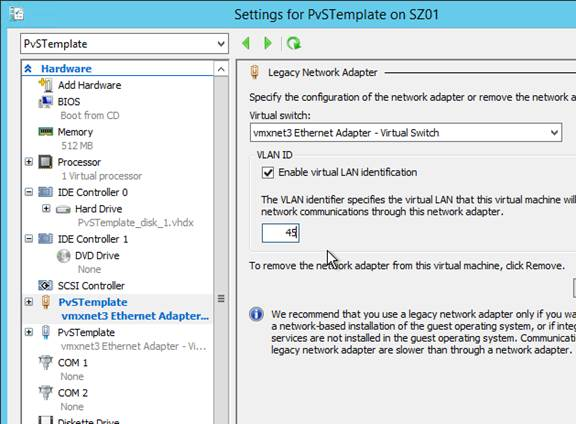Uncheck Enable virtual LAN identification
Viewport: 576px width, 424px height.
pos(268,173)
